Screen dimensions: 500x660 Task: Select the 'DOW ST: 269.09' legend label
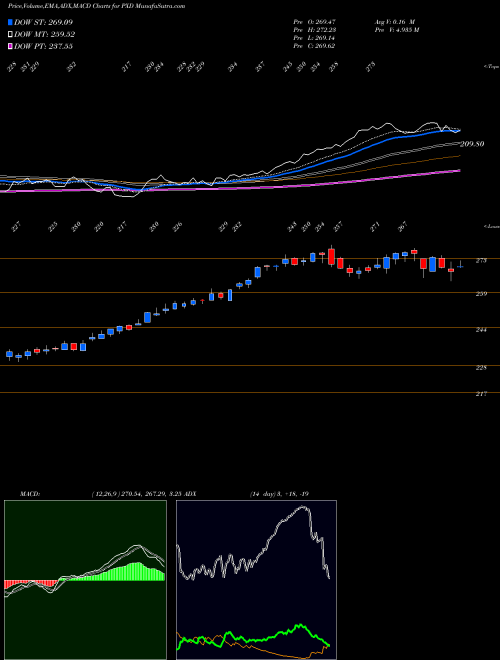tap(43, 22)
